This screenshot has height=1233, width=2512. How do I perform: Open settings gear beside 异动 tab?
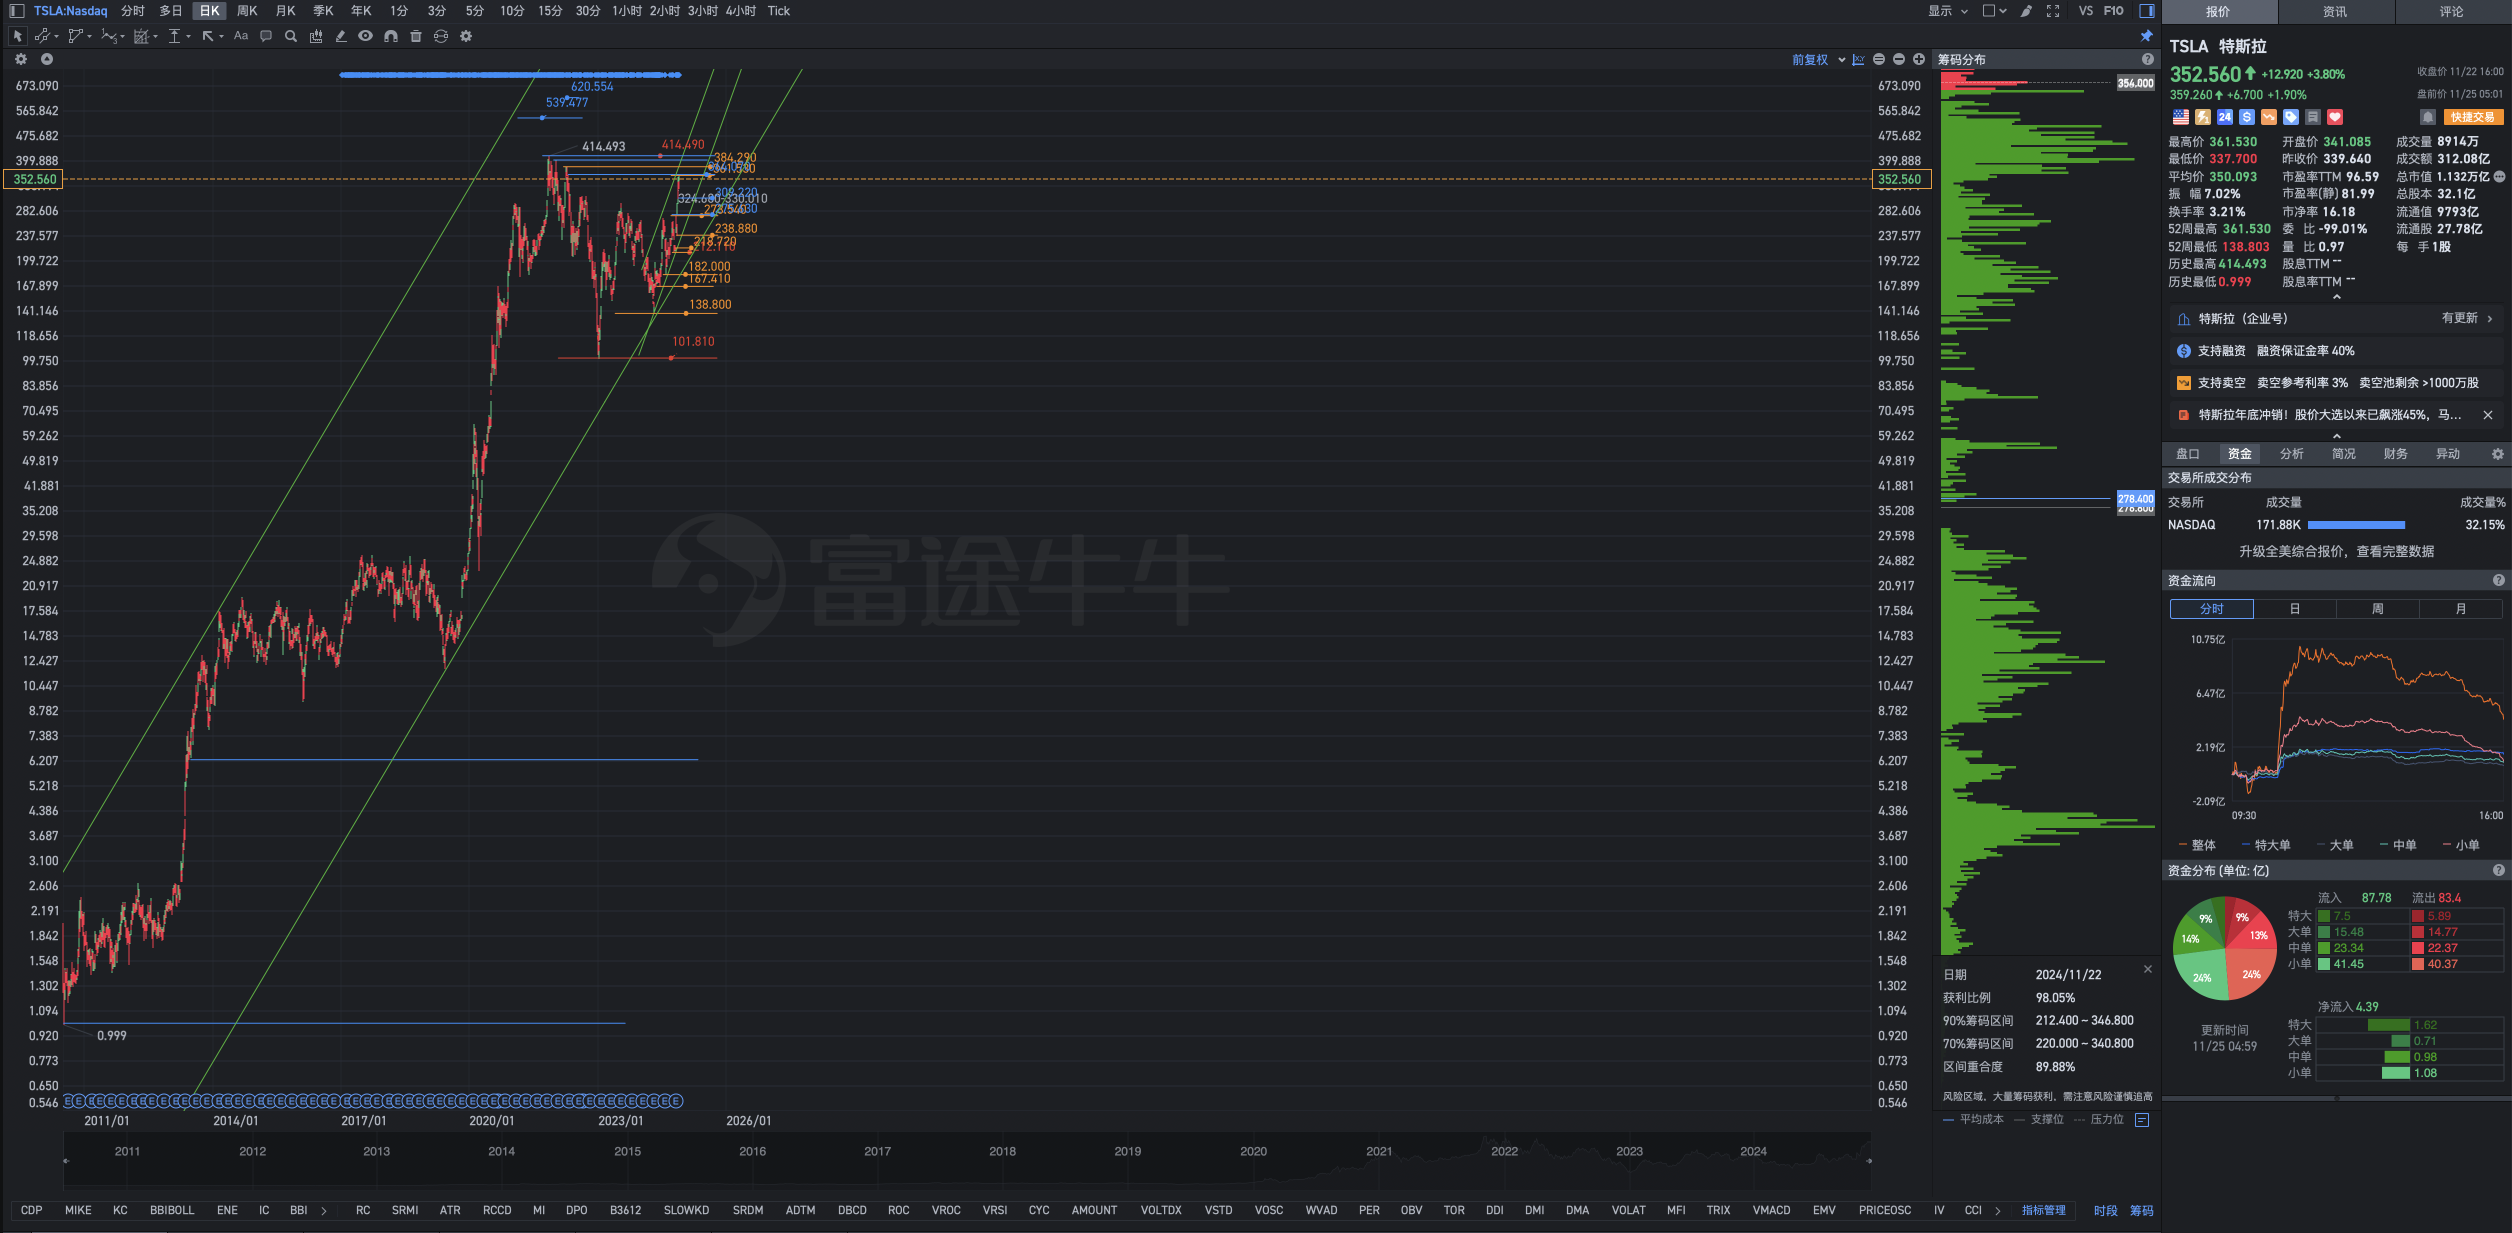coord(2497,454)
